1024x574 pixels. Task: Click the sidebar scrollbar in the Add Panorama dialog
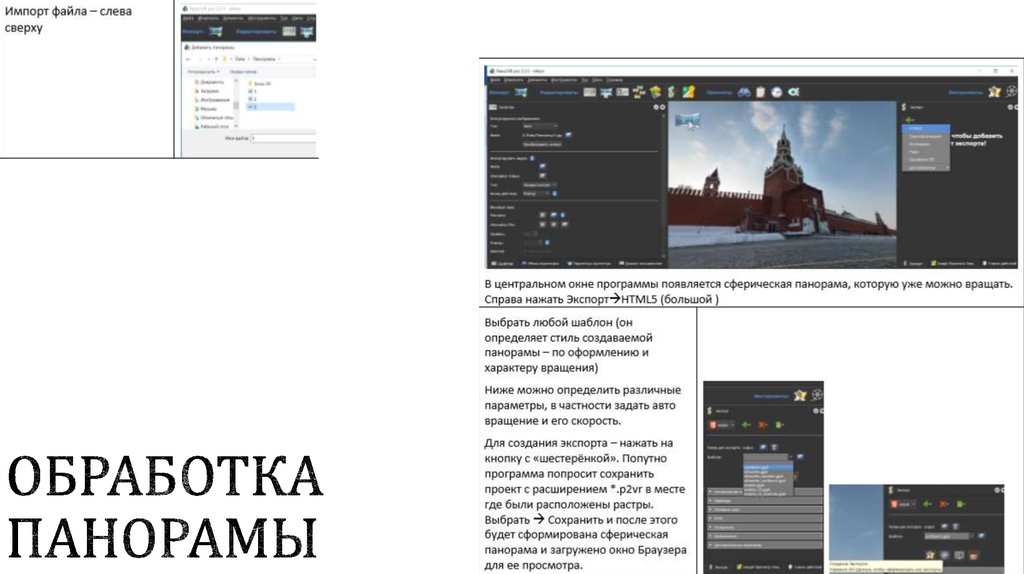(236, 103)
